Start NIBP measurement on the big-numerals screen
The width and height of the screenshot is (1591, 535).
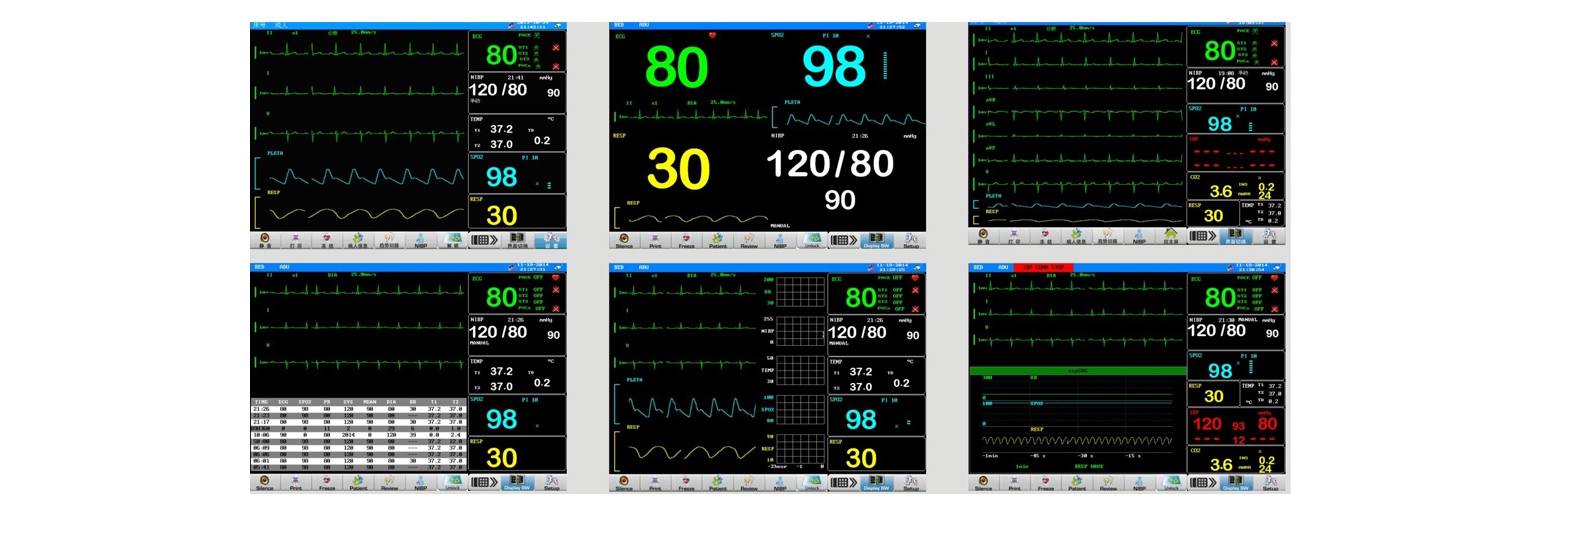[780, 240]
